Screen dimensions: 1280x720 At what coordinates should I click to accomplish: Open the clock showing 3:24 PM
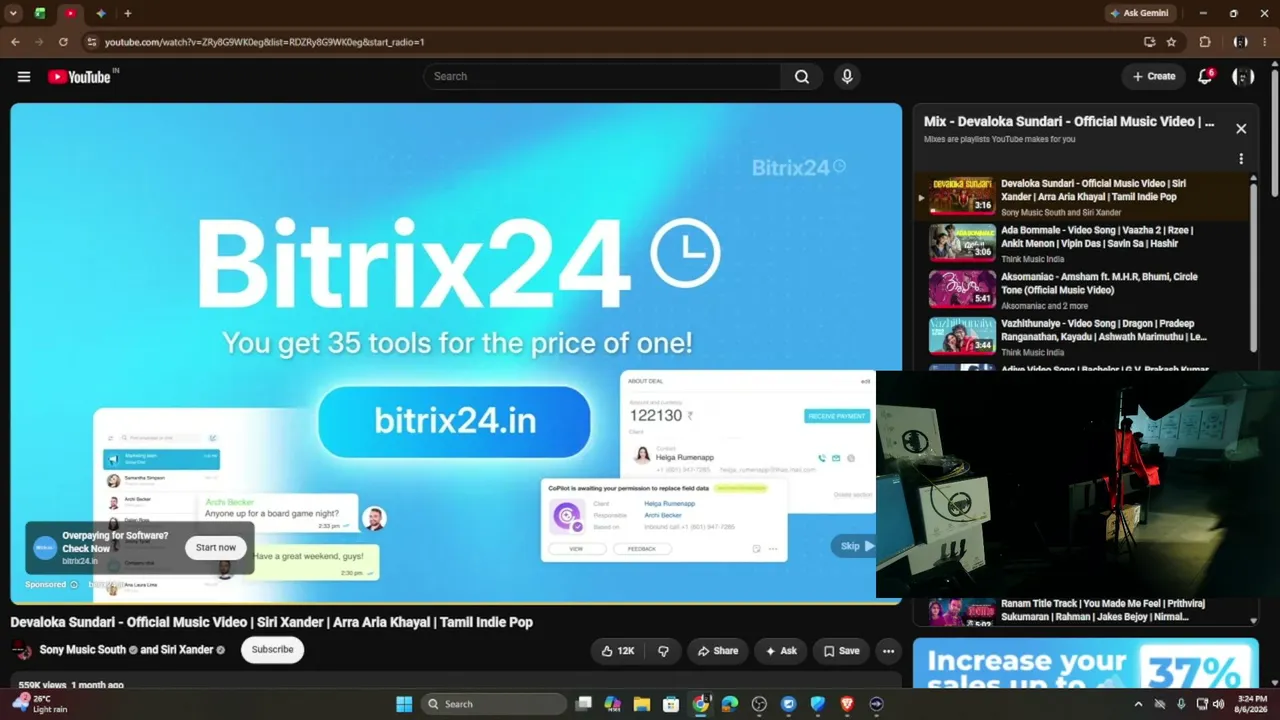[1252, 704]
